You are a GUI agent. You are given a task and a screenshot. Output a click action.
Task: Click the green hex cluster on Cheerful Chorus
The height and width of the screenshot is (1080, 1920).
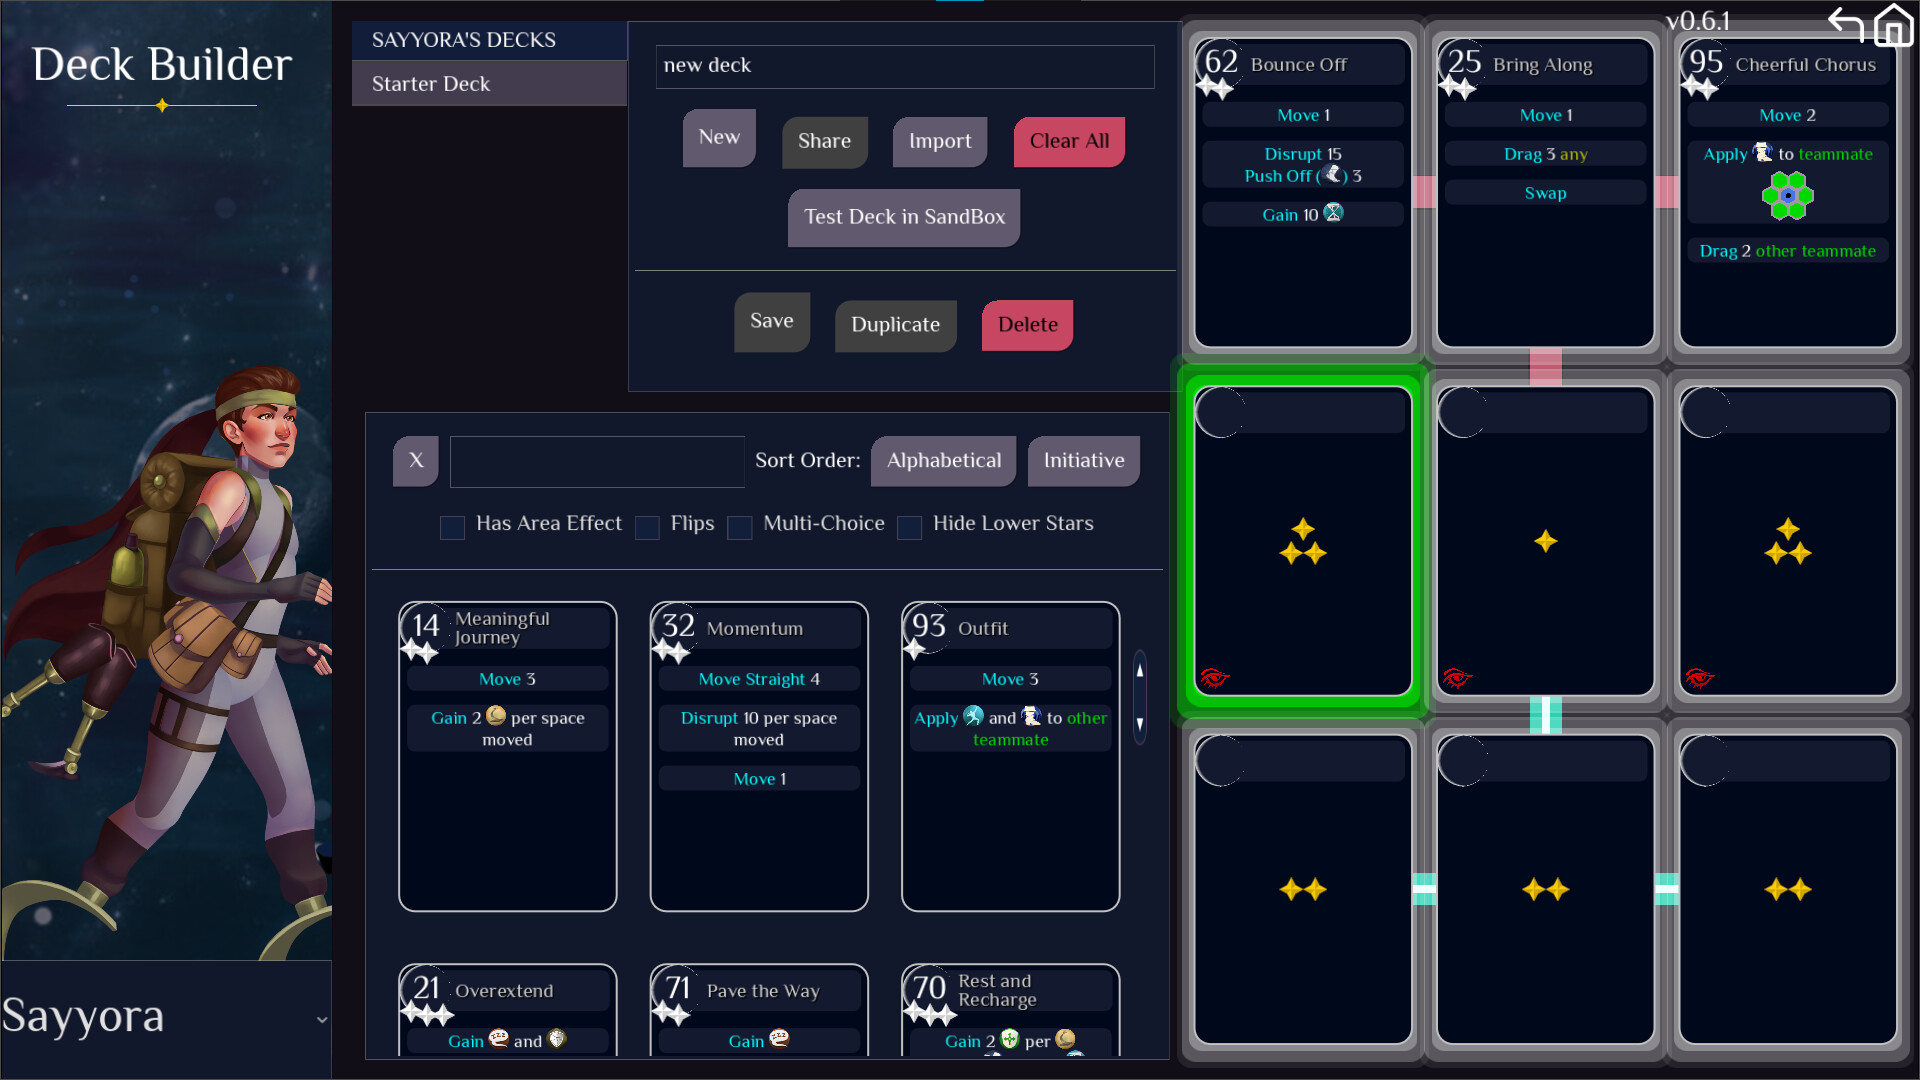click(1787, 196)
